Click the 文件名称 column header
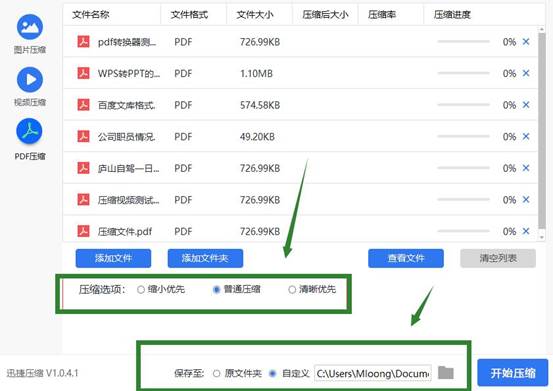 point(91,15)
